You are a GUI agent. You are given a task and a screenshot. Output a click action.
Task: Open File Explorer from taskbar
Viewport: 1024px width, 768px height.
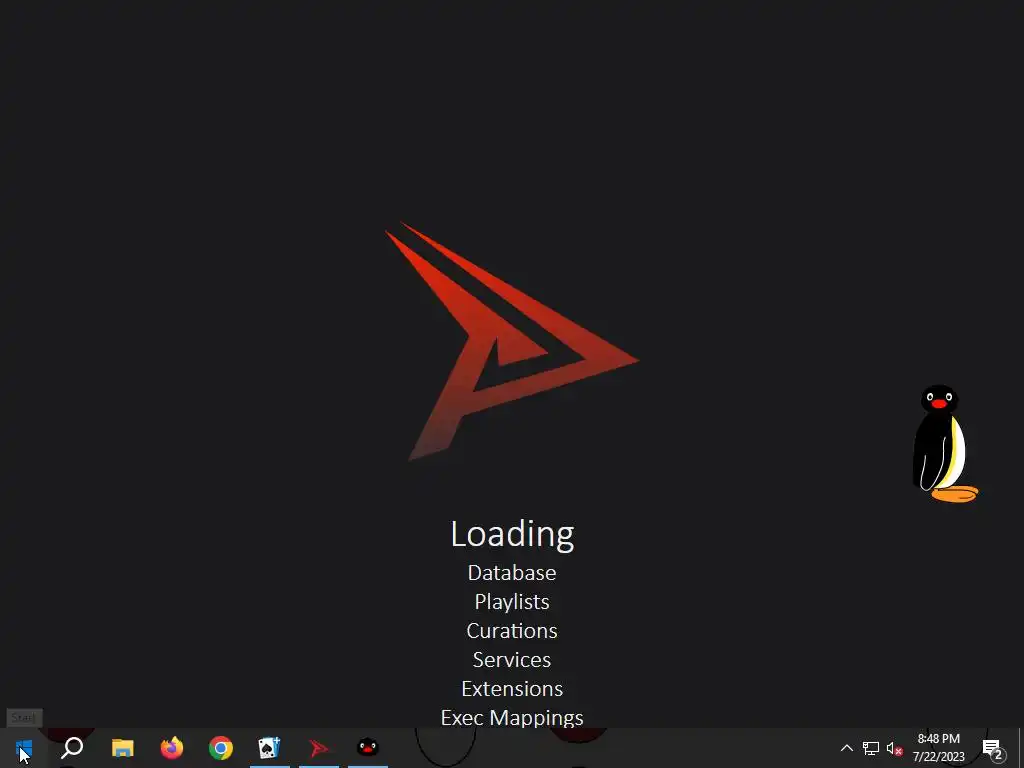[x=122, y=748]
